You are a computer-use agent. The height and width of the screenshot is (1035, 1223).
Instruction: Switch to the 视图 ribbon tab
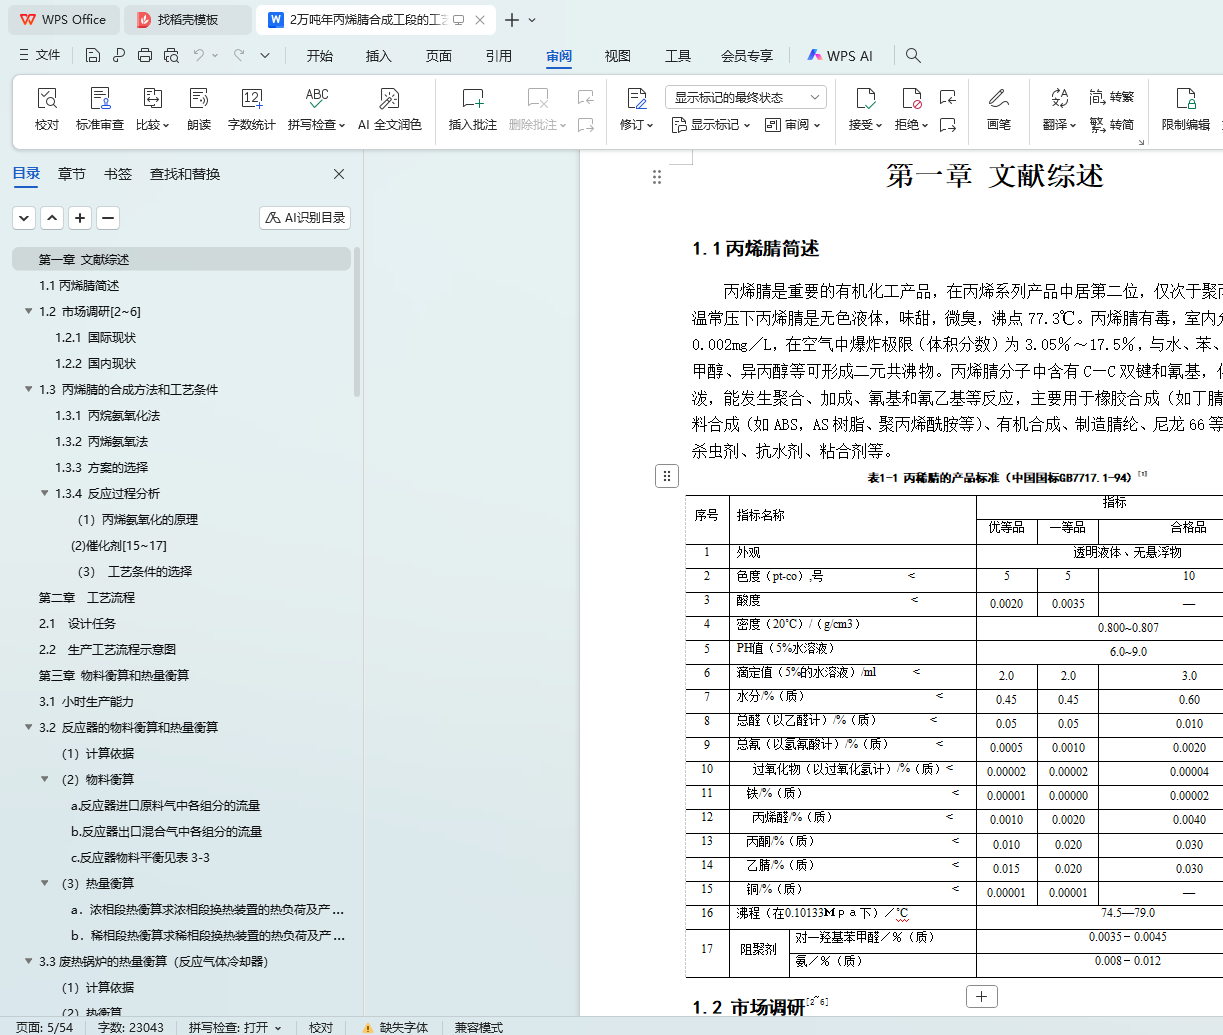[618, 56]
